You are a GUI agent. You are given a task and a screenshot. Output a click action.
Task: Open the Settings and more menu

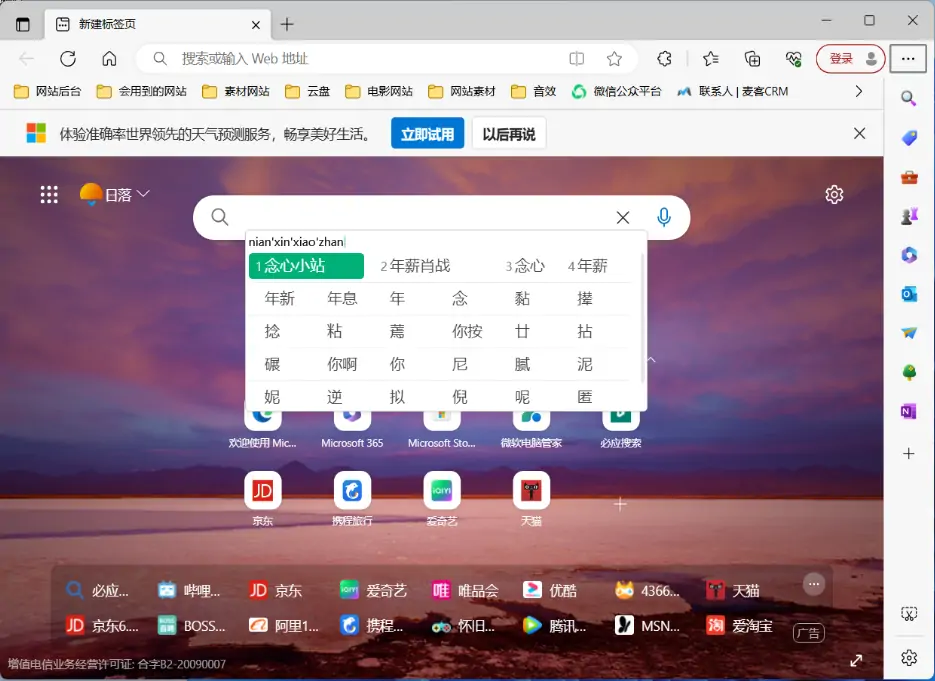click(x=908, y=59)
